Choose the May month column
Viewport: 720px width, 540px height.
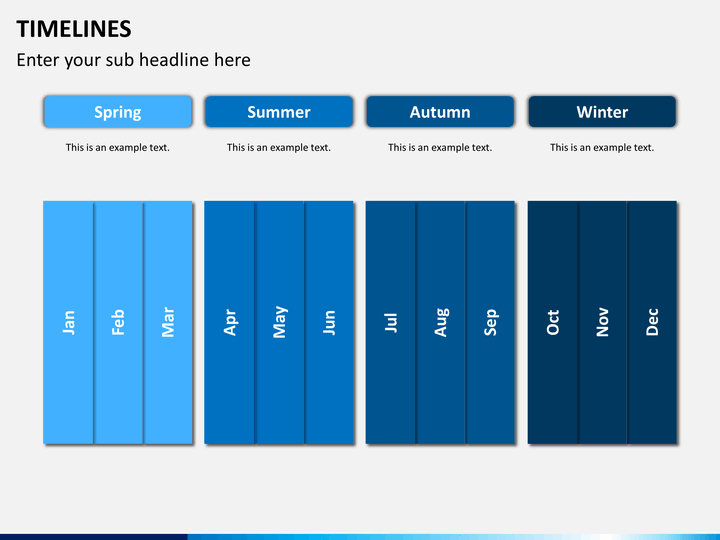tap(280, 322)
